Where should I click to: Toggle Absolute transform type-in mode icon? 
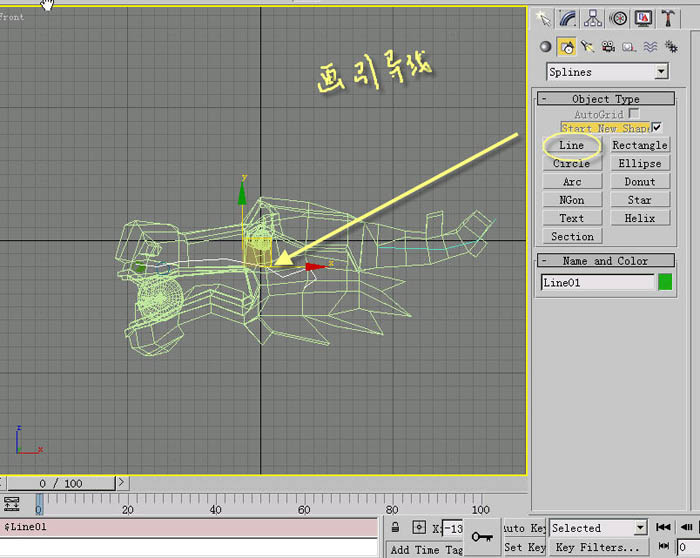click(419, 527)
